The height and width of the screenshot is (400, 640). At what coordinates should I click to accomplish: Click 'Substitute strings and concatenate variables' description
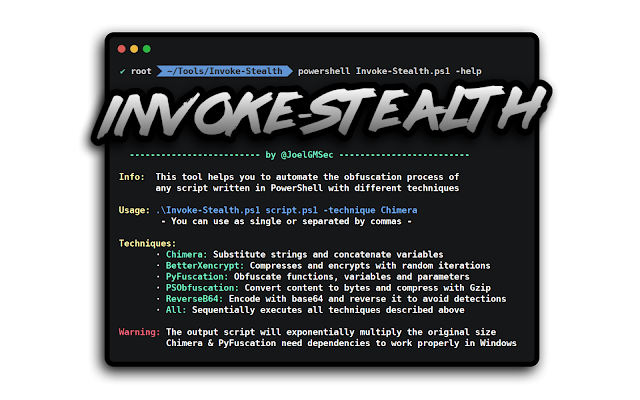point(328,254)
